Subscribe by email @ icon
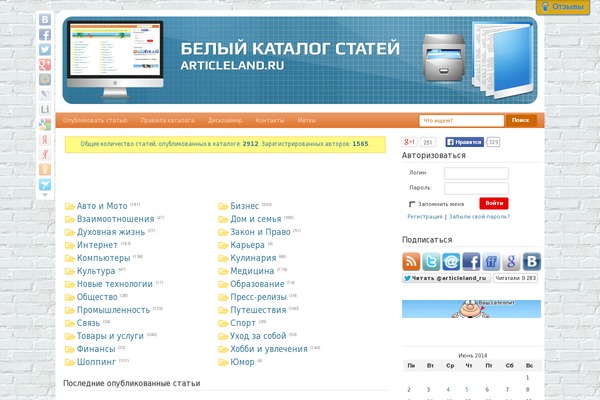Screen dimensions: 600x400 [x=451, y=261]
